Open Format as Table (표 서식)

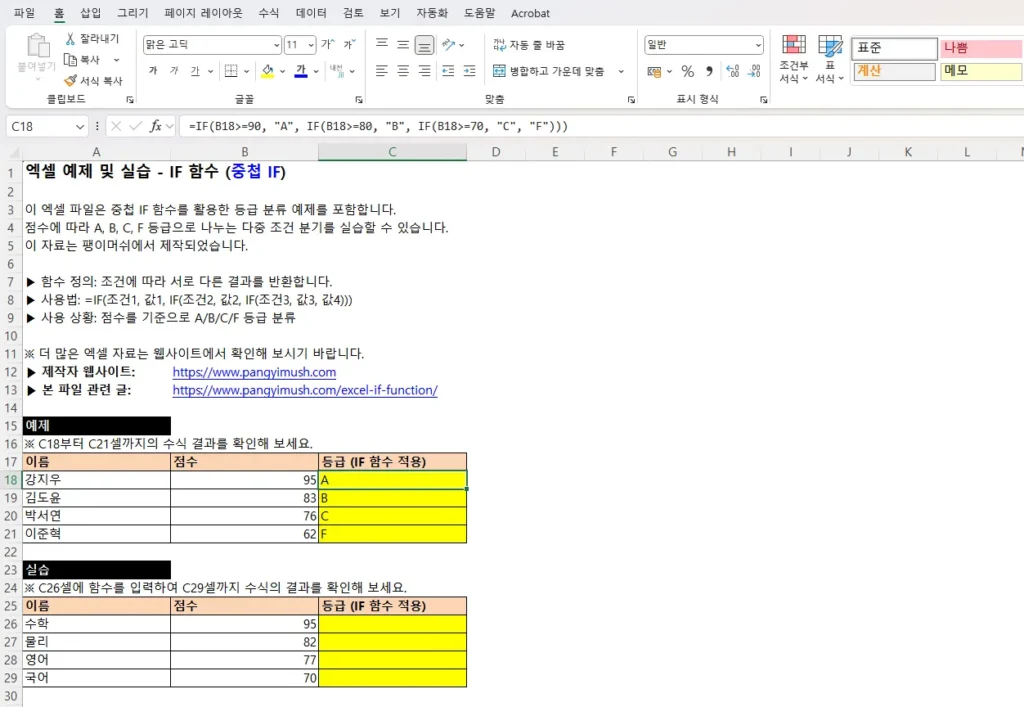tap(829, 59)
